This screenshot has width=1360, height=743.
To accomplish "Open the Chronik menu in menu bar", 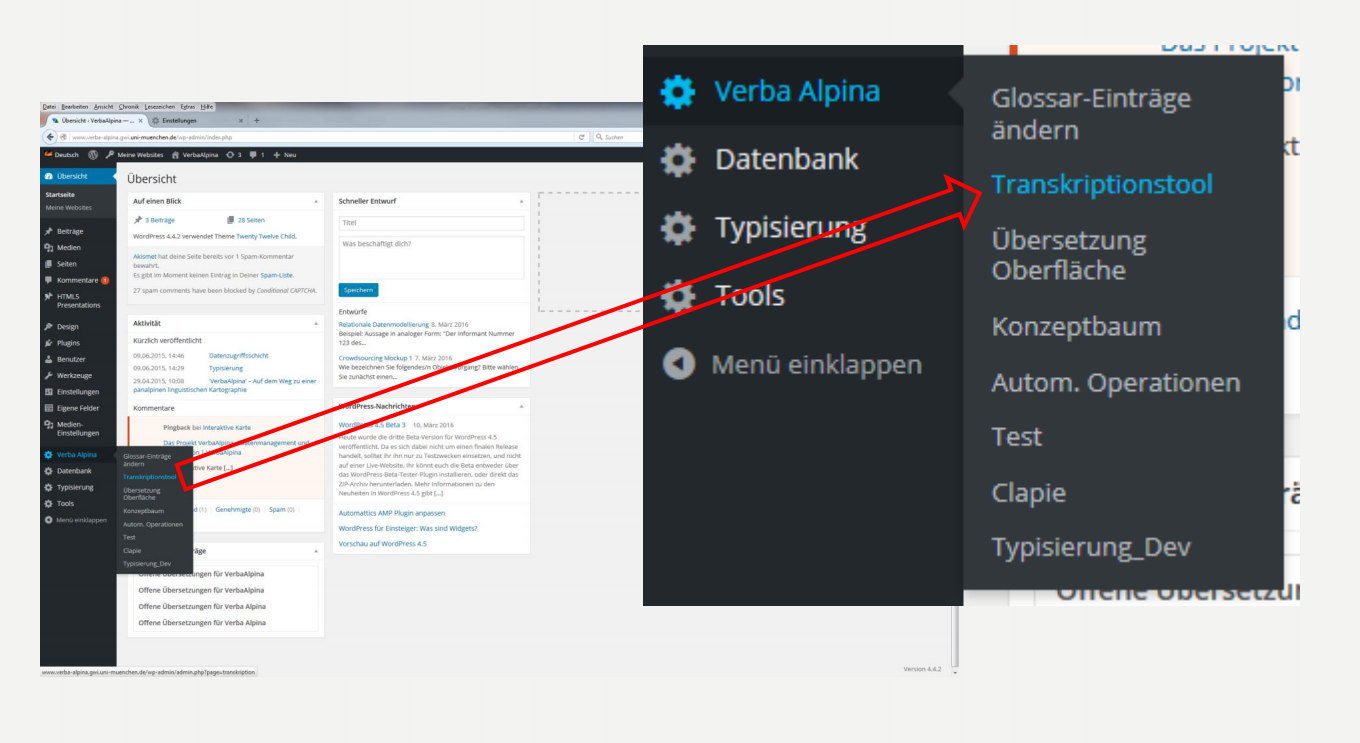I will 129,106.
